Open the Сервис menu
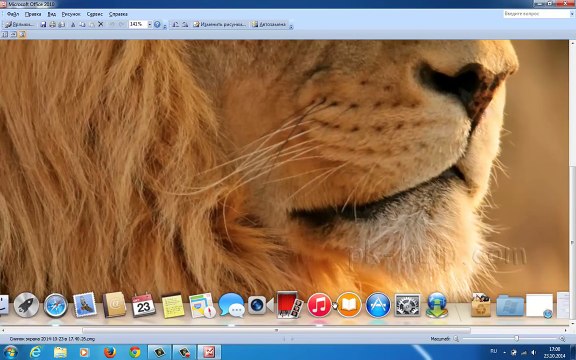This screenshot has height=360, width=576. click(x=95, y=14)
